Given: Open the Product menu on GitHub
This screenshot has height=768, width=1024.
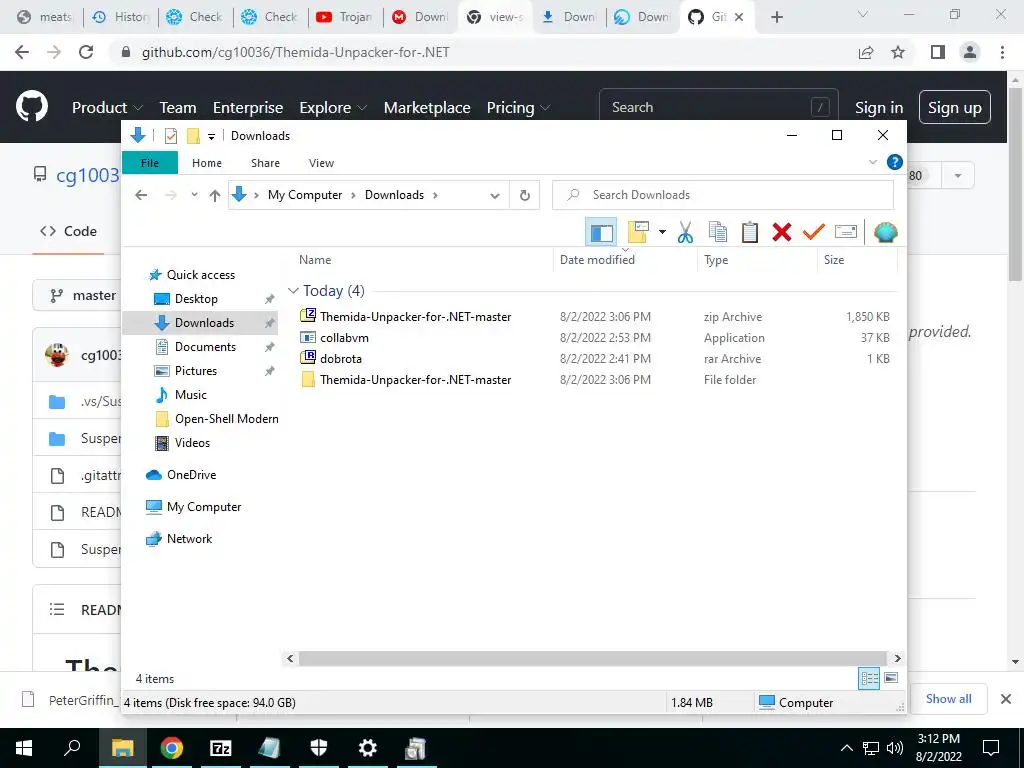Looking at the screenshot, I should pos(106,107).
